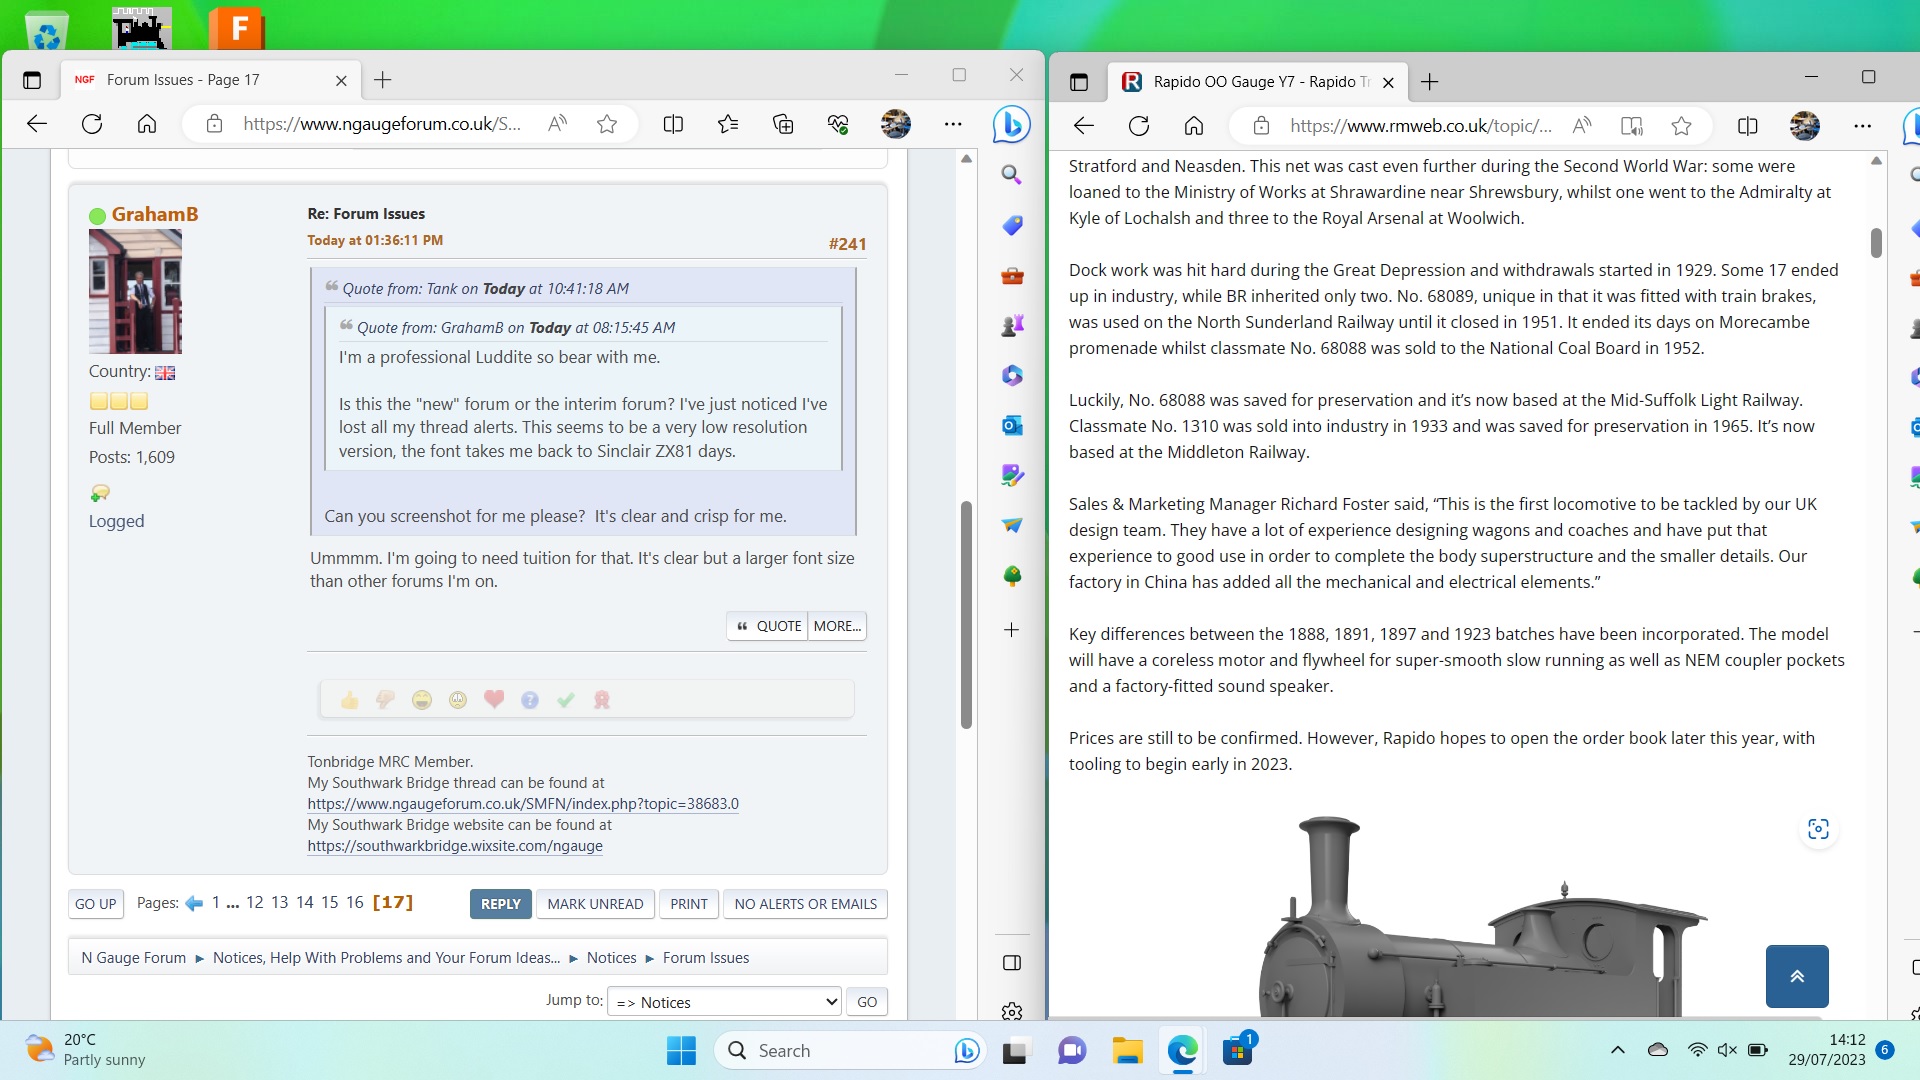Select the Forum Issues - Page 17 tab
Viewport: 1920px width, 1080px height.
coord(210,80)
